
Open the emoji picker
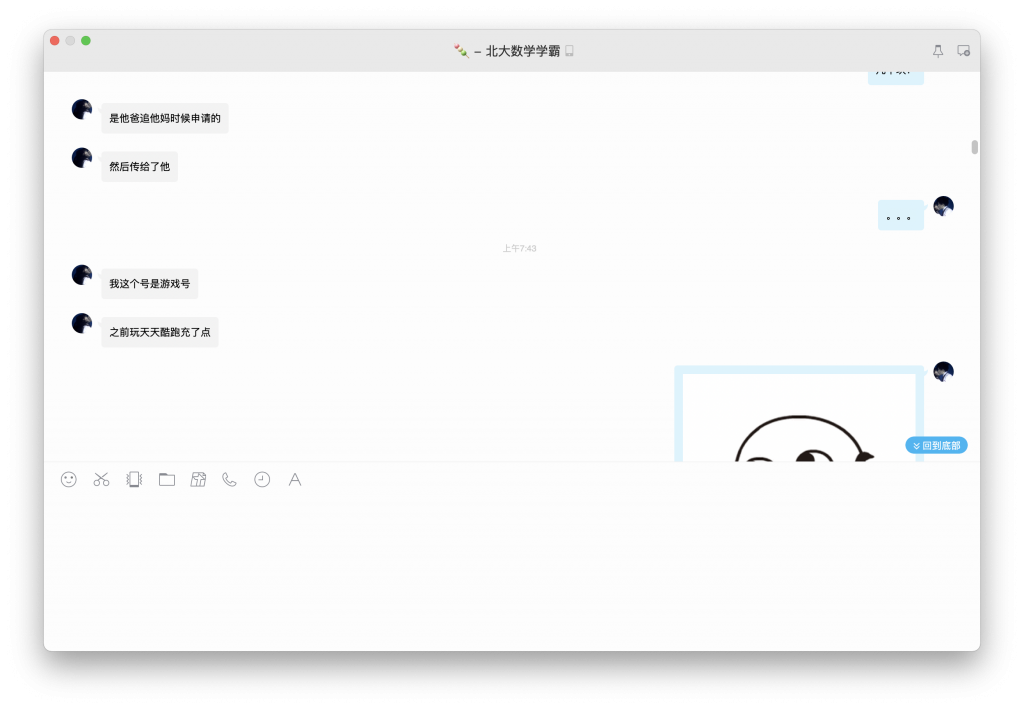tap(67, 480)
